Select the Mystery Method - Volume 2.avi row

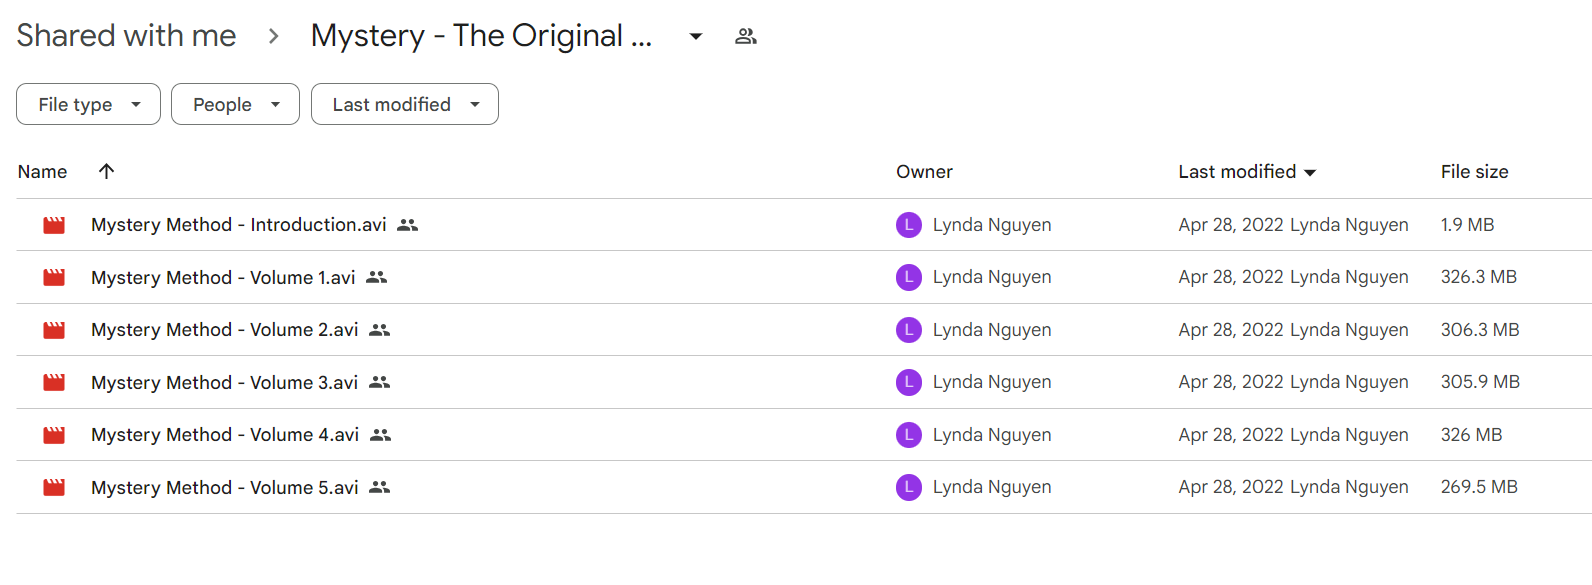(x=804, y=330)
